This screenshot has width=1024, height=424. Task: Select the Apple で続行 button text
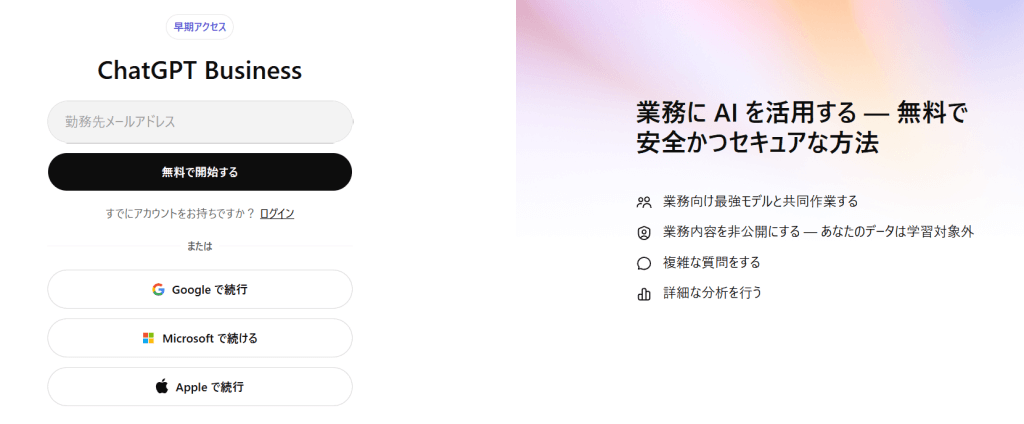coord(209,386)
